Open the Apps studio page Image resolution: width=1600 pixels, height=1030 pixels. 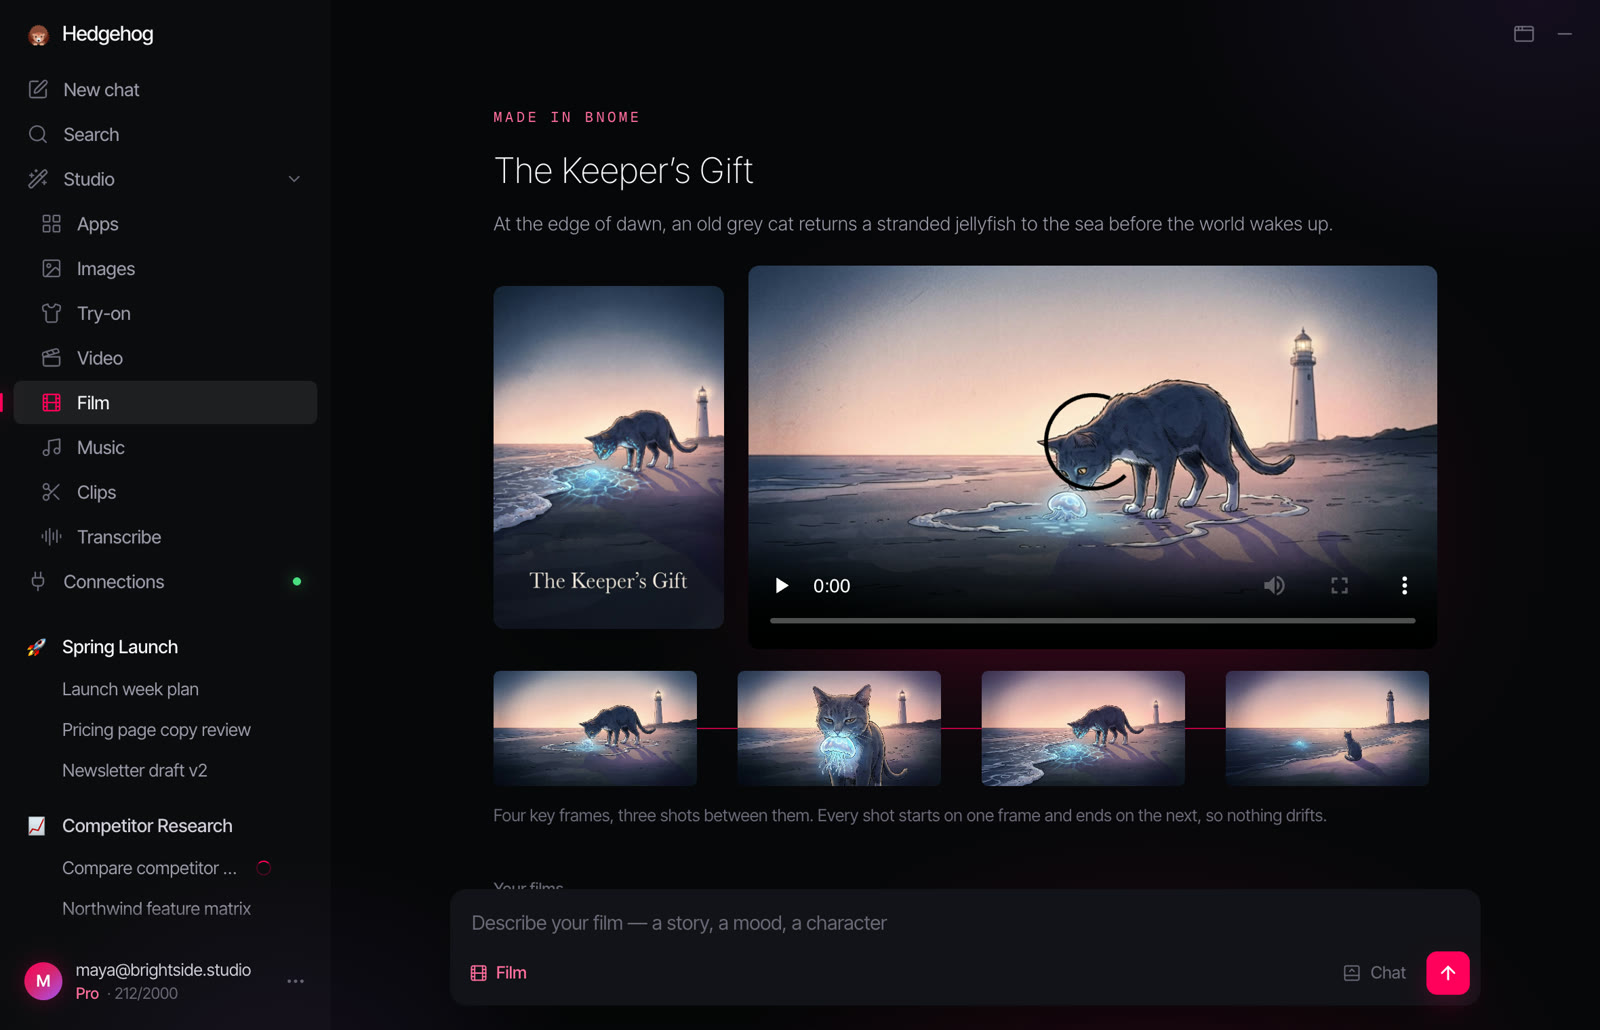coord(165,224)
